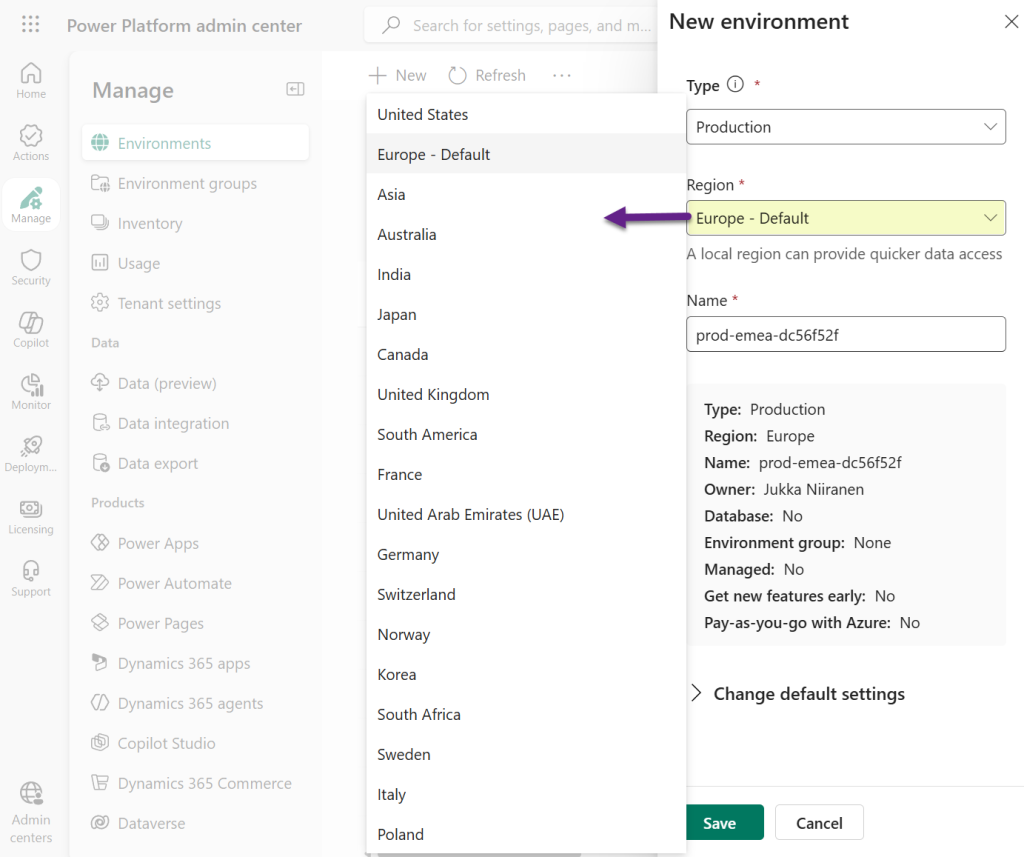Choose South America region option

point(526,434)
